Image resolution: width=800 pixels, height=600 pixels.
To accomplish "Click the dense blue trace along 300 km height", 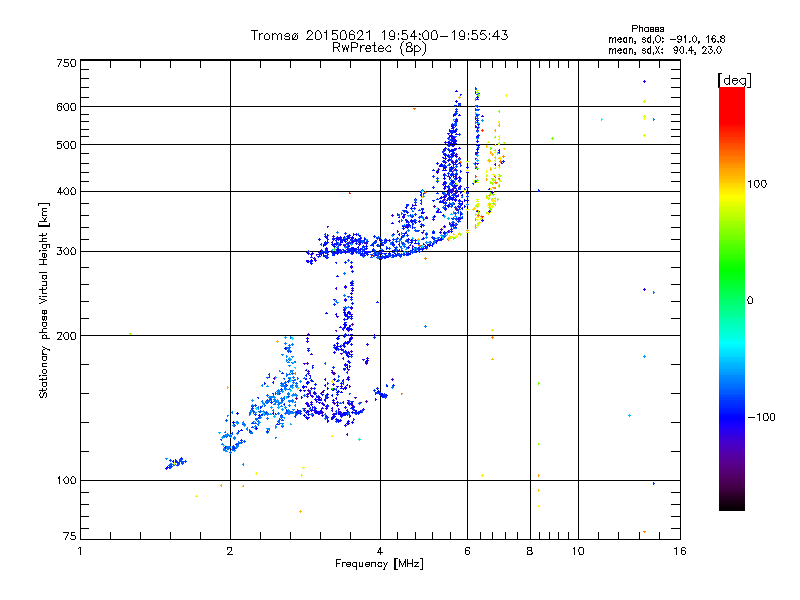I will coord(352,246).
